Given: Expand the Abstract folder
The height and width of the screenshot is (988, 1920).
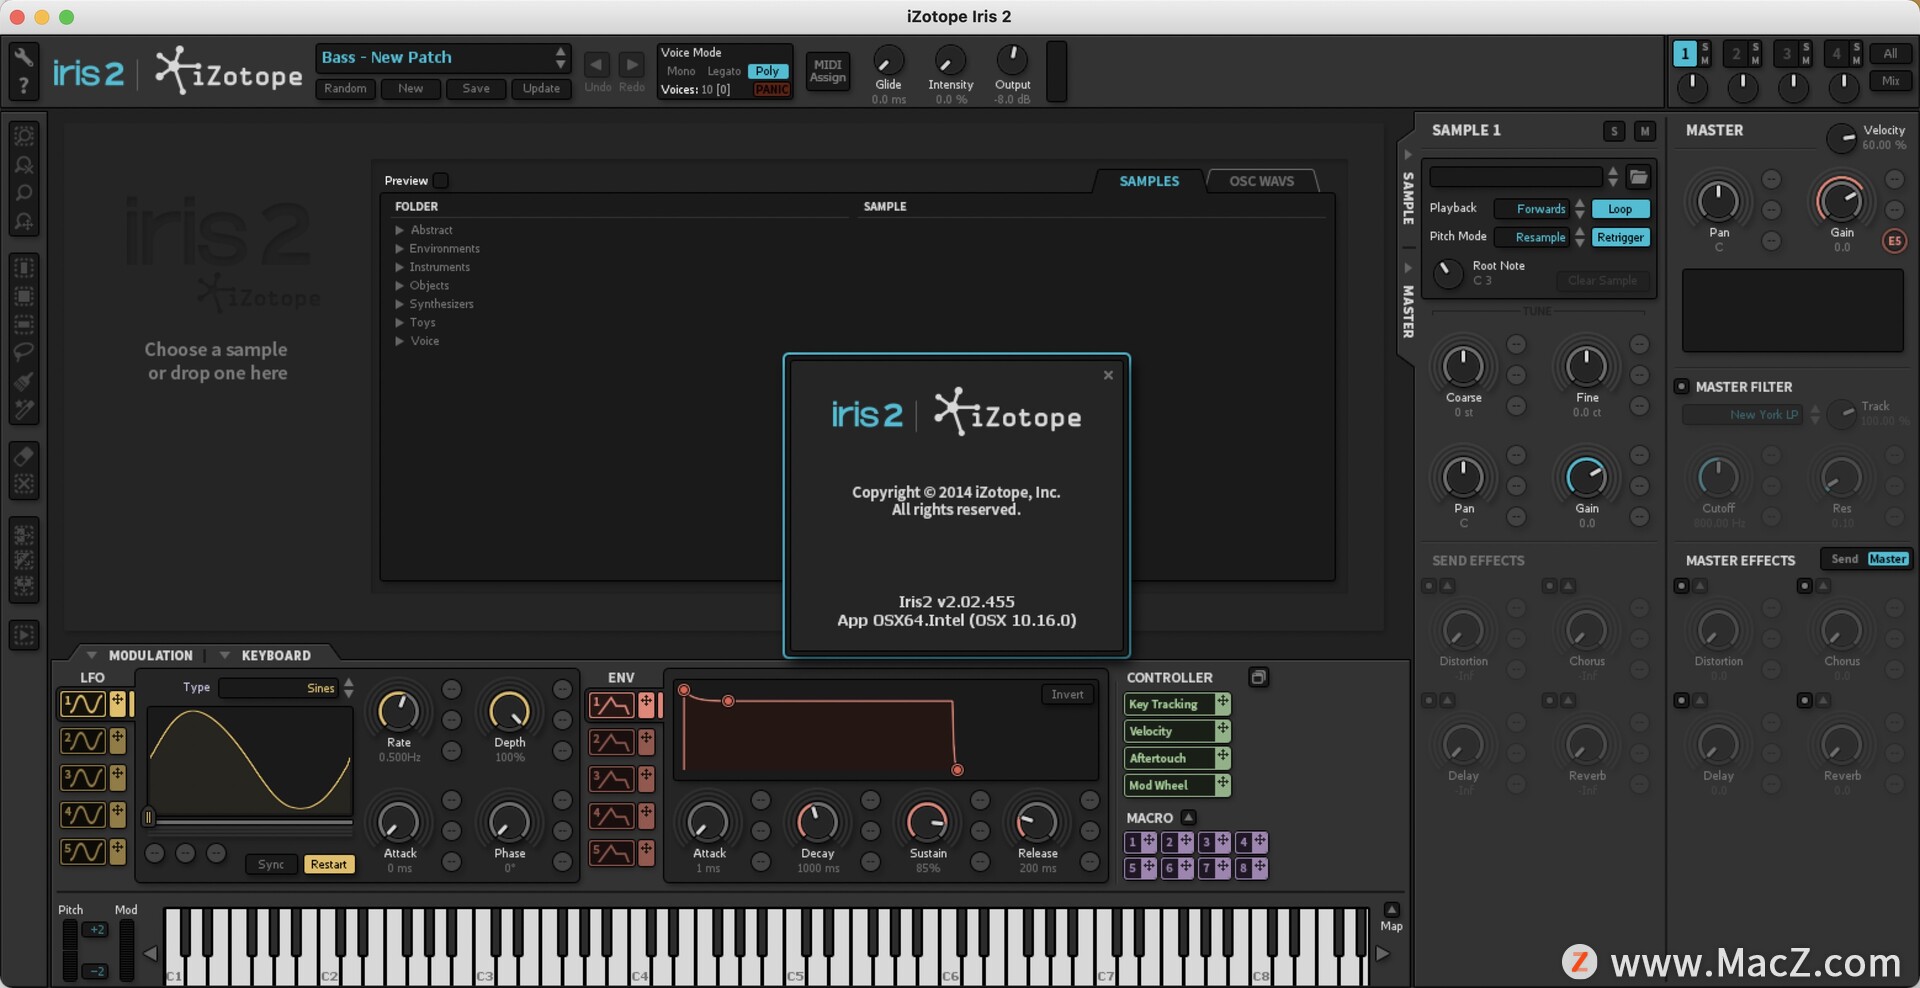Looking at the screenshot, I should 400,230.
